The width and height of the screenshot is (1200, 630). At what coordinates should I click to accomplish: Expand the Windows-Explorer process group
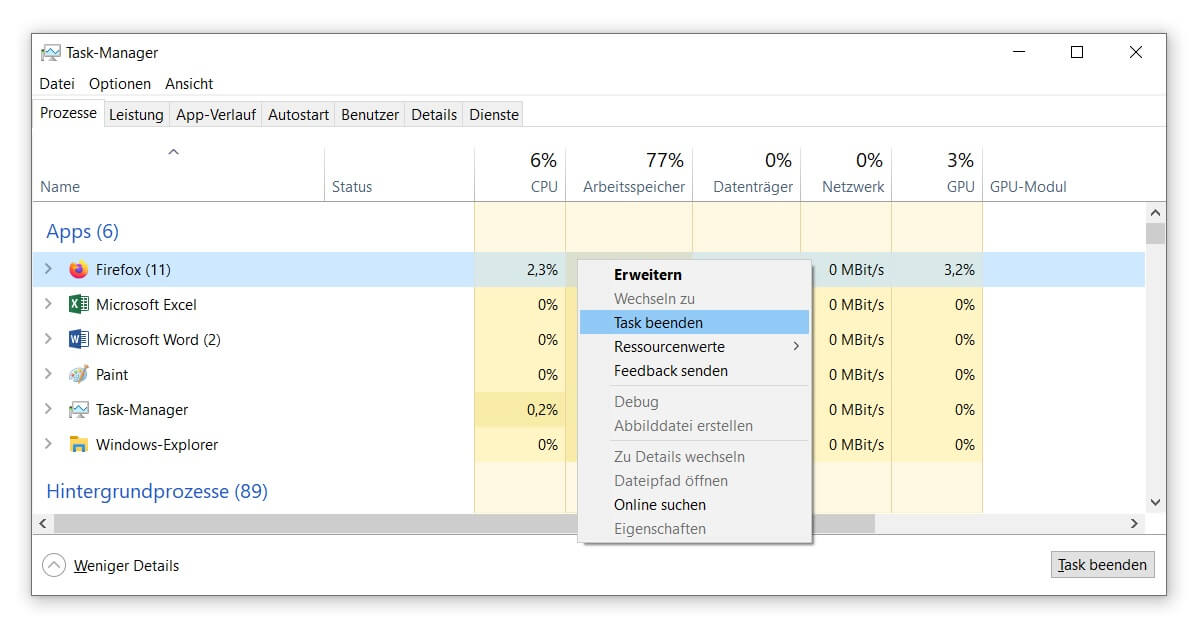coord(48,445)
